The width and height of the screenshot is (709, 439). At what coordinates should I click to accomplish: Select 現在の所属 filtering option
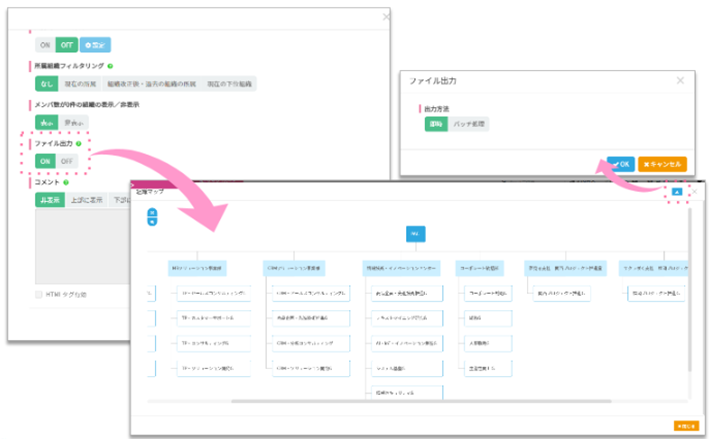pos(80,84)
